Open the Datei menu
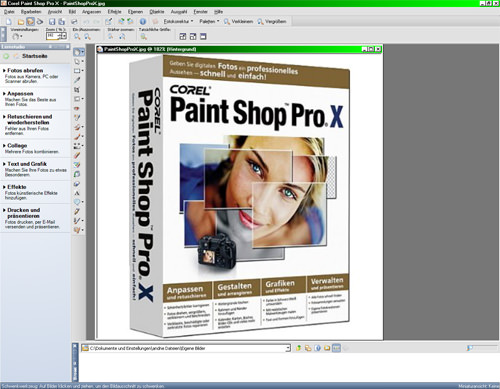The image size is (500, 389). 9,12
